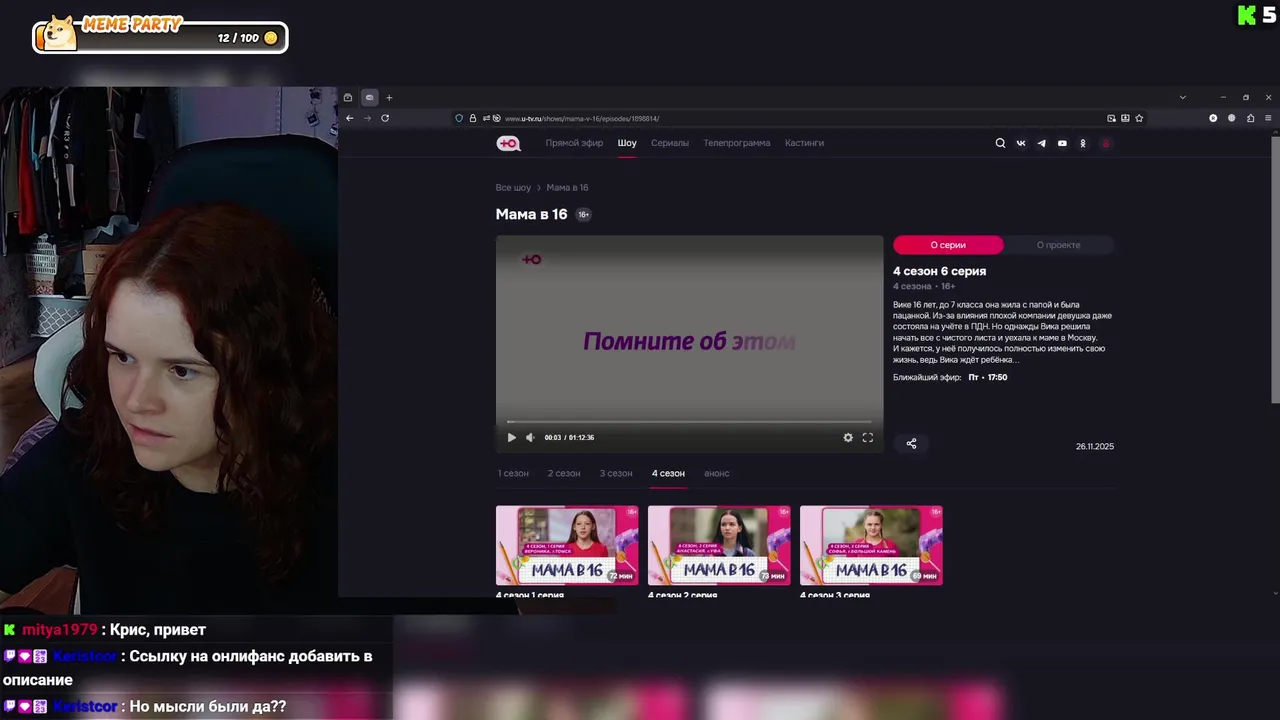Open the Telegram social link icon

pyautogui.click(x=1041, y=143)
